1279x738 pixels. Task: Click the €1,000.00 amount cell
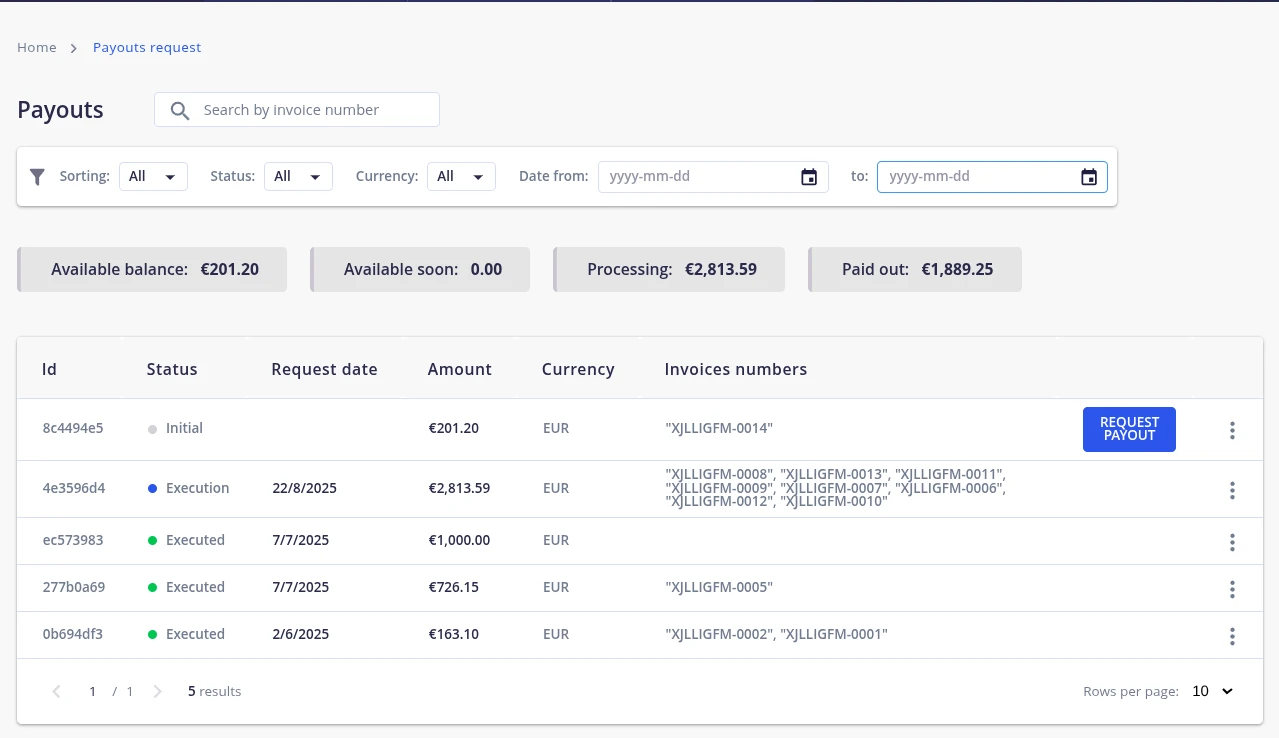[460, 540]
